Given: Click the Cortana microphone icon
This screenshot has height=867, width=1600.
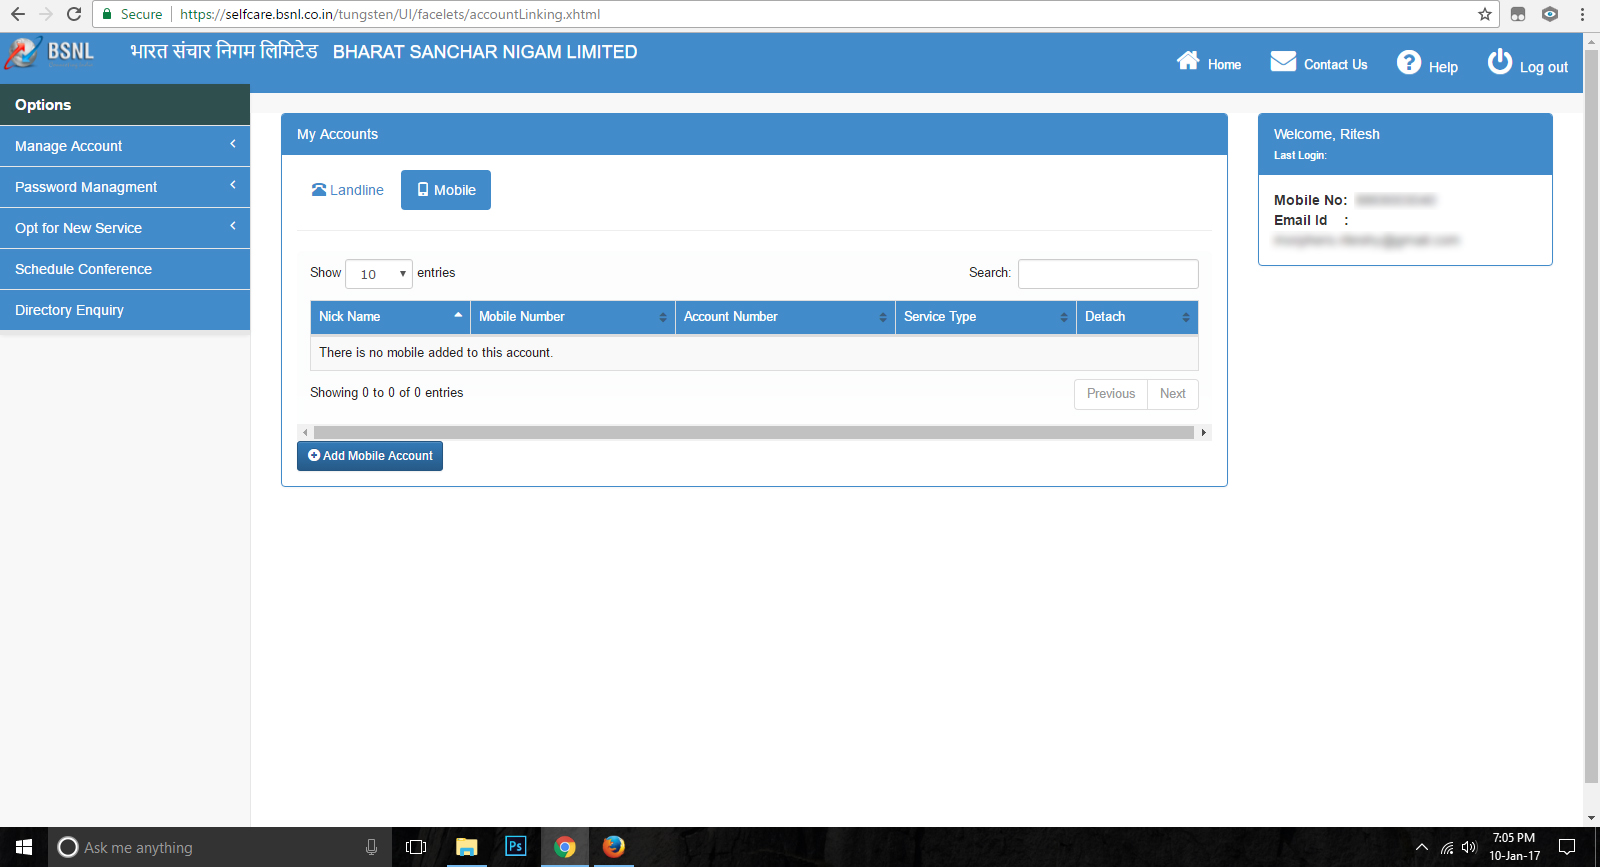Looking at the screenshot, I should (371, 847).
